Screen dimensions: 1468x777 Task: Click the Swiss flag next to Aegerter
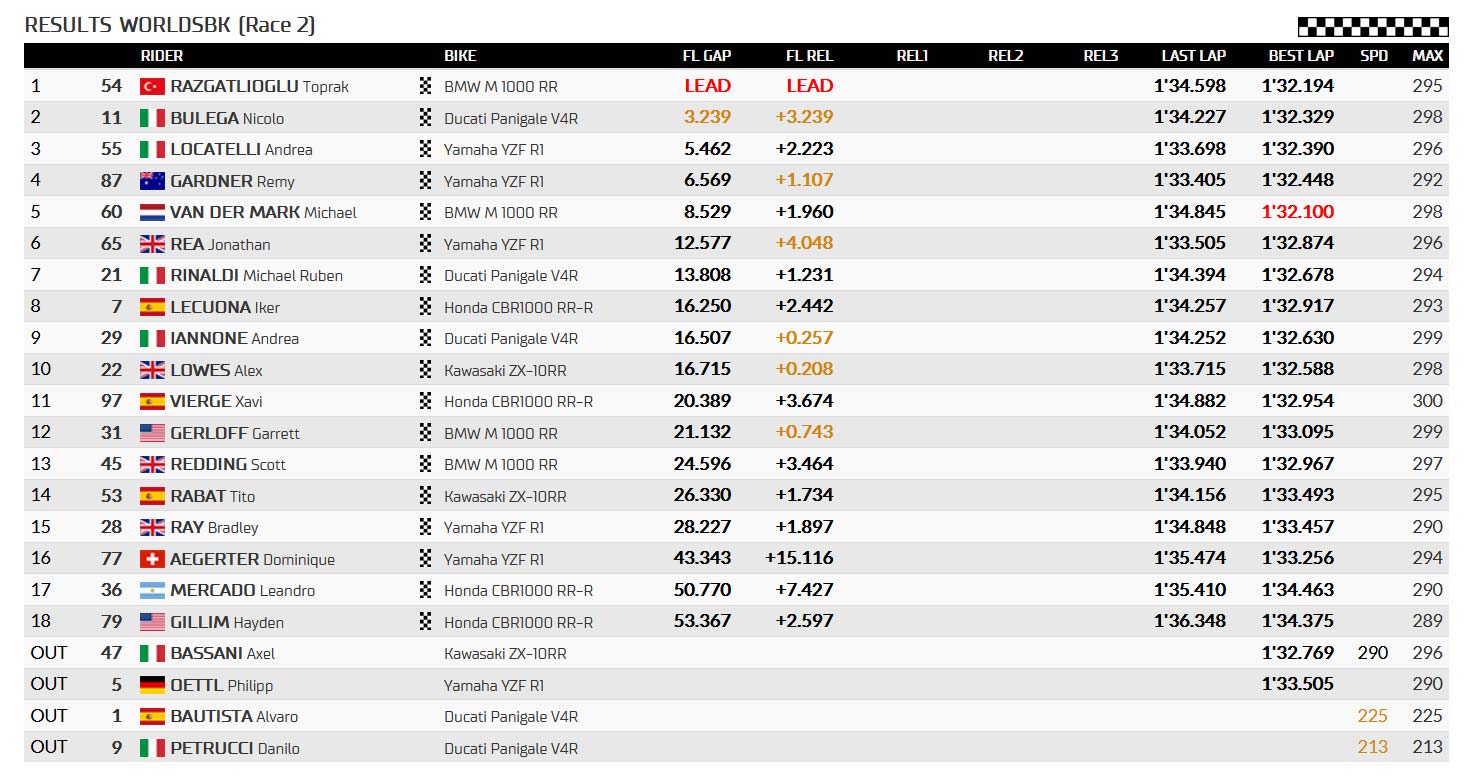coord(152,559)
